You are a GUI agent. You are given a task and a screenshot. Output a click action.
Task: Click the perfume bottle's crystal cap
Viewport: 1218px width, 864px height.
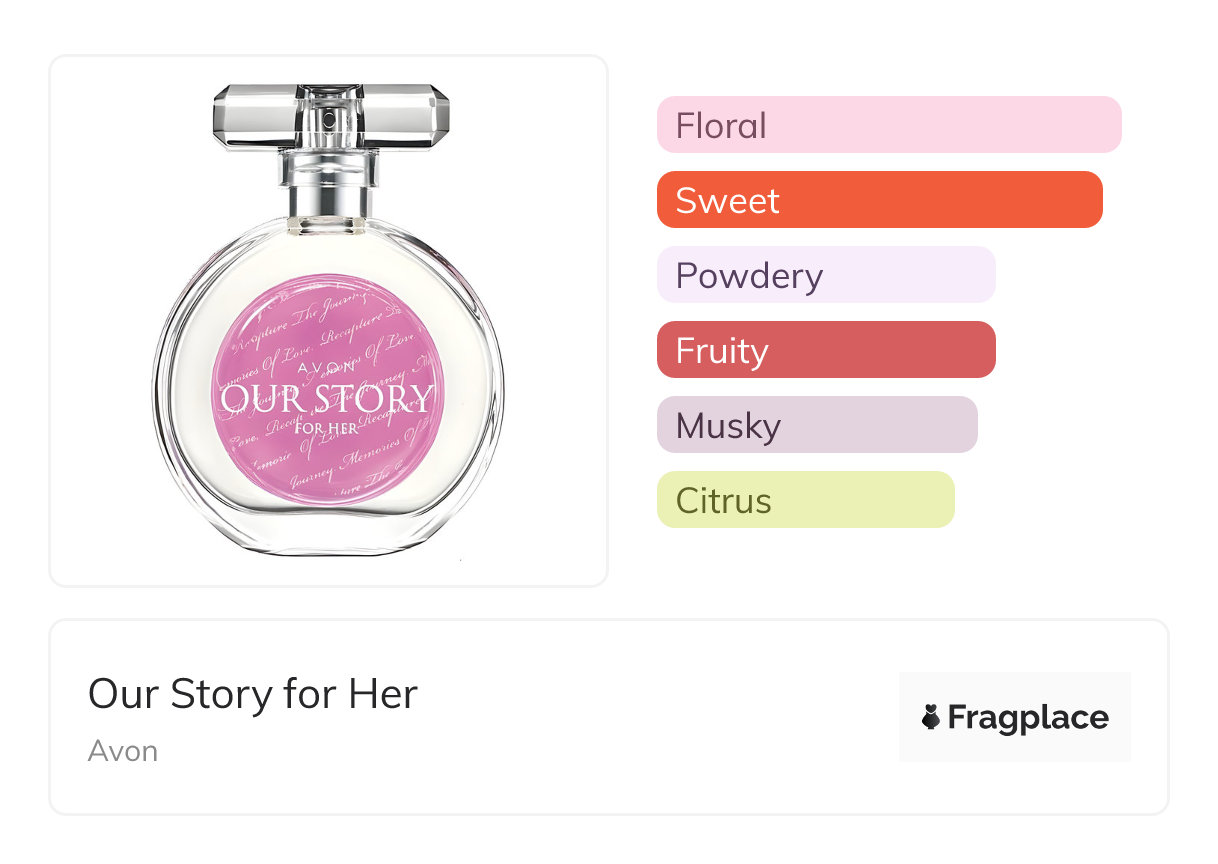click(x=331, y=115)
